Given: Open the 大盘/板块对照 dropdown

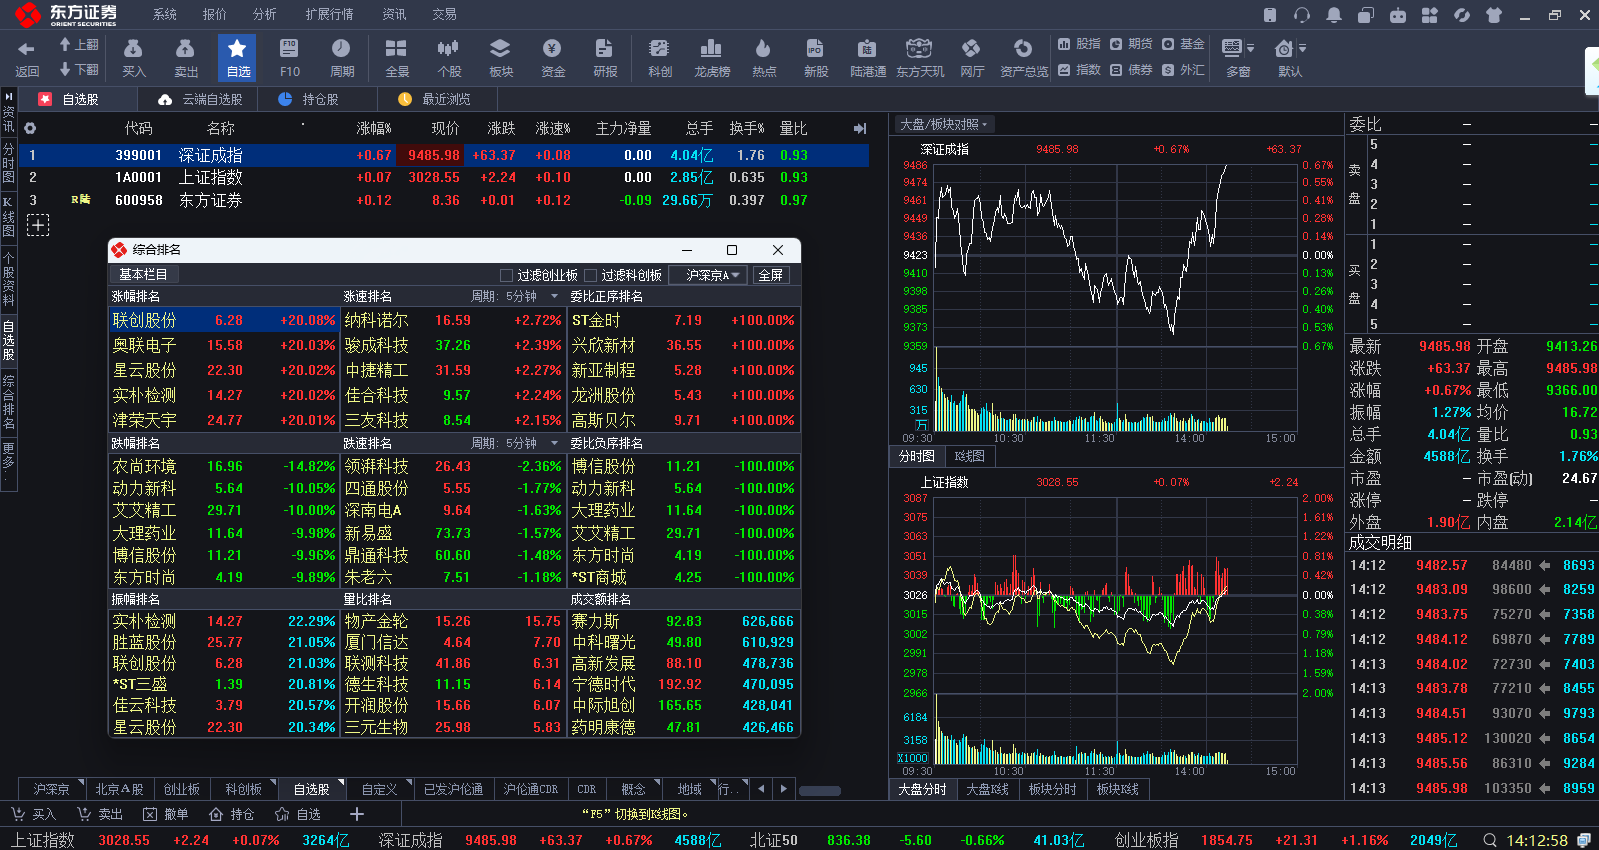Looking at the screenshot, I should coord(943,124).
